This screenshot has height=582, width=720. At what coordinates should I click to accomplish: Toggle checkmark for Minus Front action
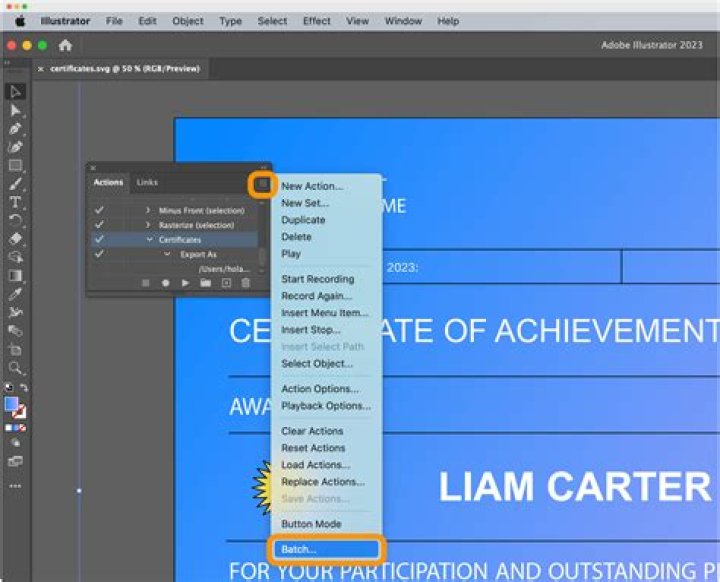(x=98, y=211)
